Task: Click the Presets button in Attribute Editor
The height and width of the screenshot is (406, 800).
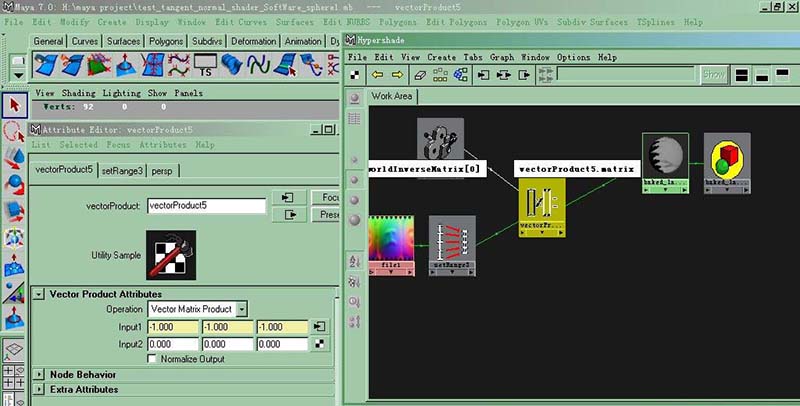Action: tap(325, 215)
